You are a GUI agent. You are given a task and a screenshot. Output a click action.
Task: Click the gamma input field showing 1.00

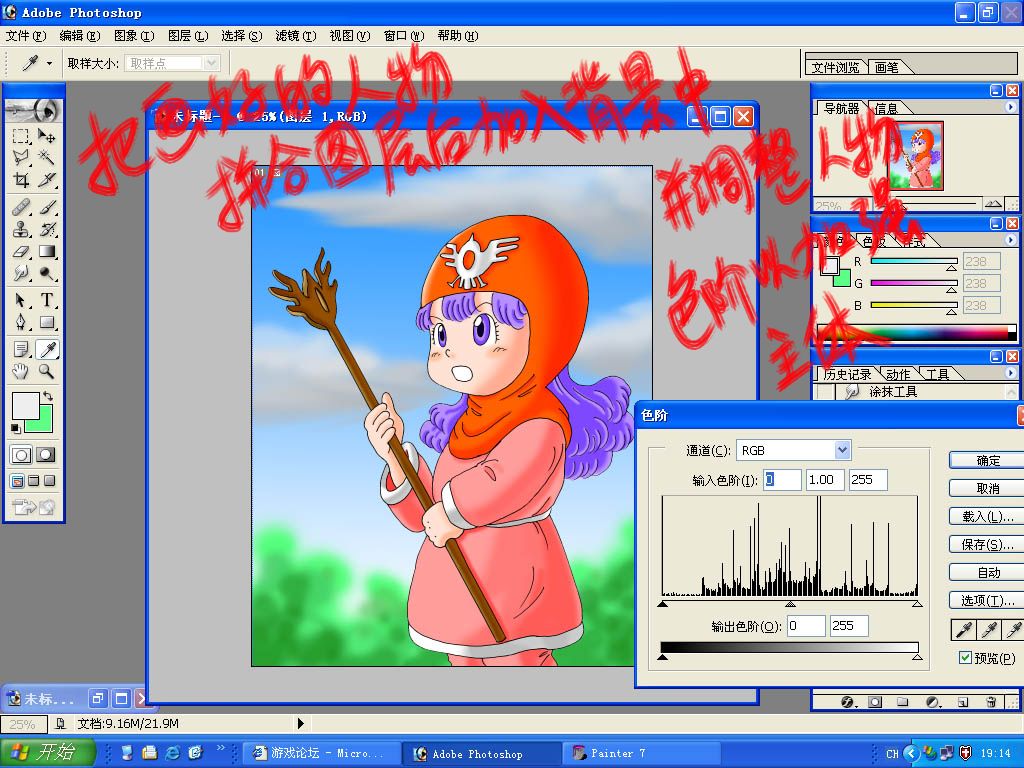click(x=825, y=479)
